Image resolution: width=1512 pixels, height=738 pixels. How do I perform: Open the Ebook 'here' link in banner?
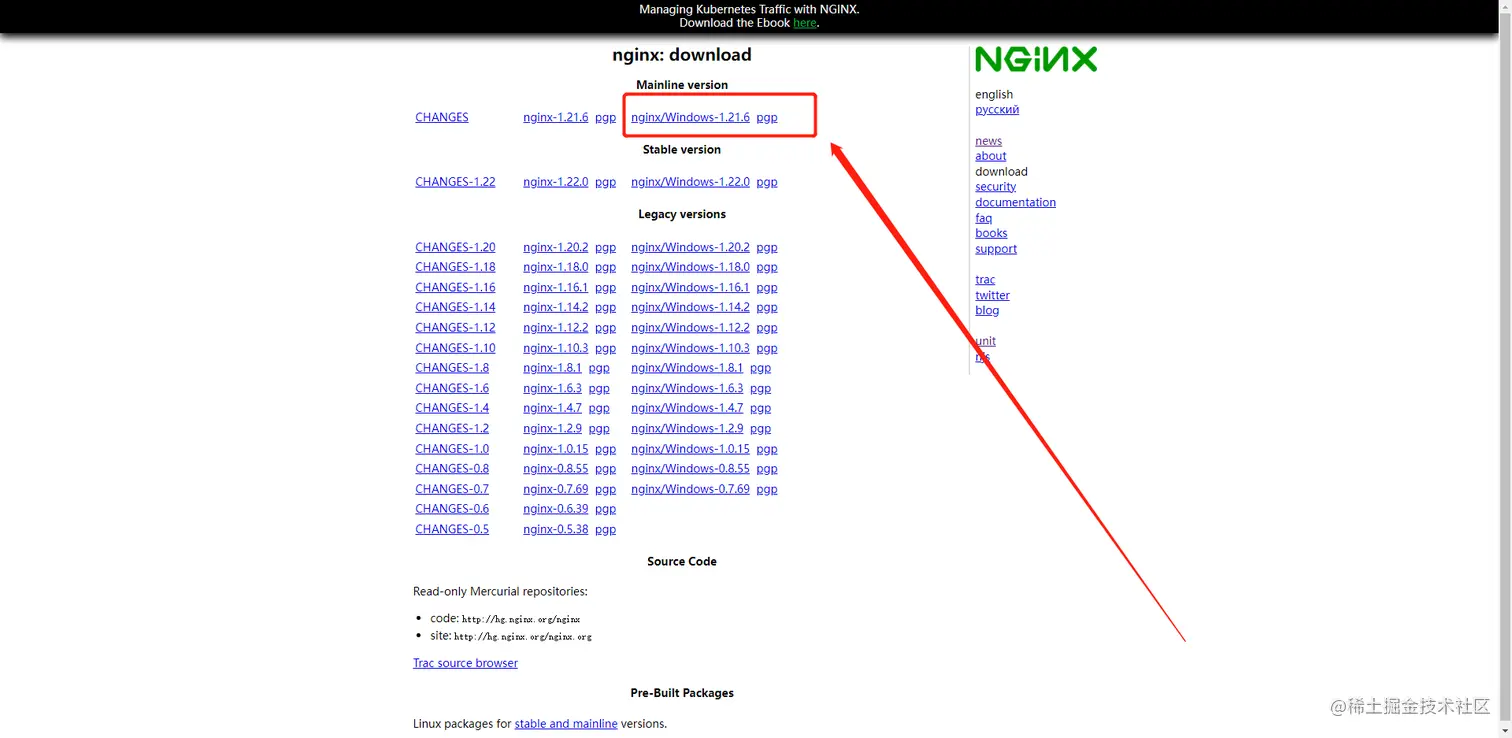click(804, 23)
